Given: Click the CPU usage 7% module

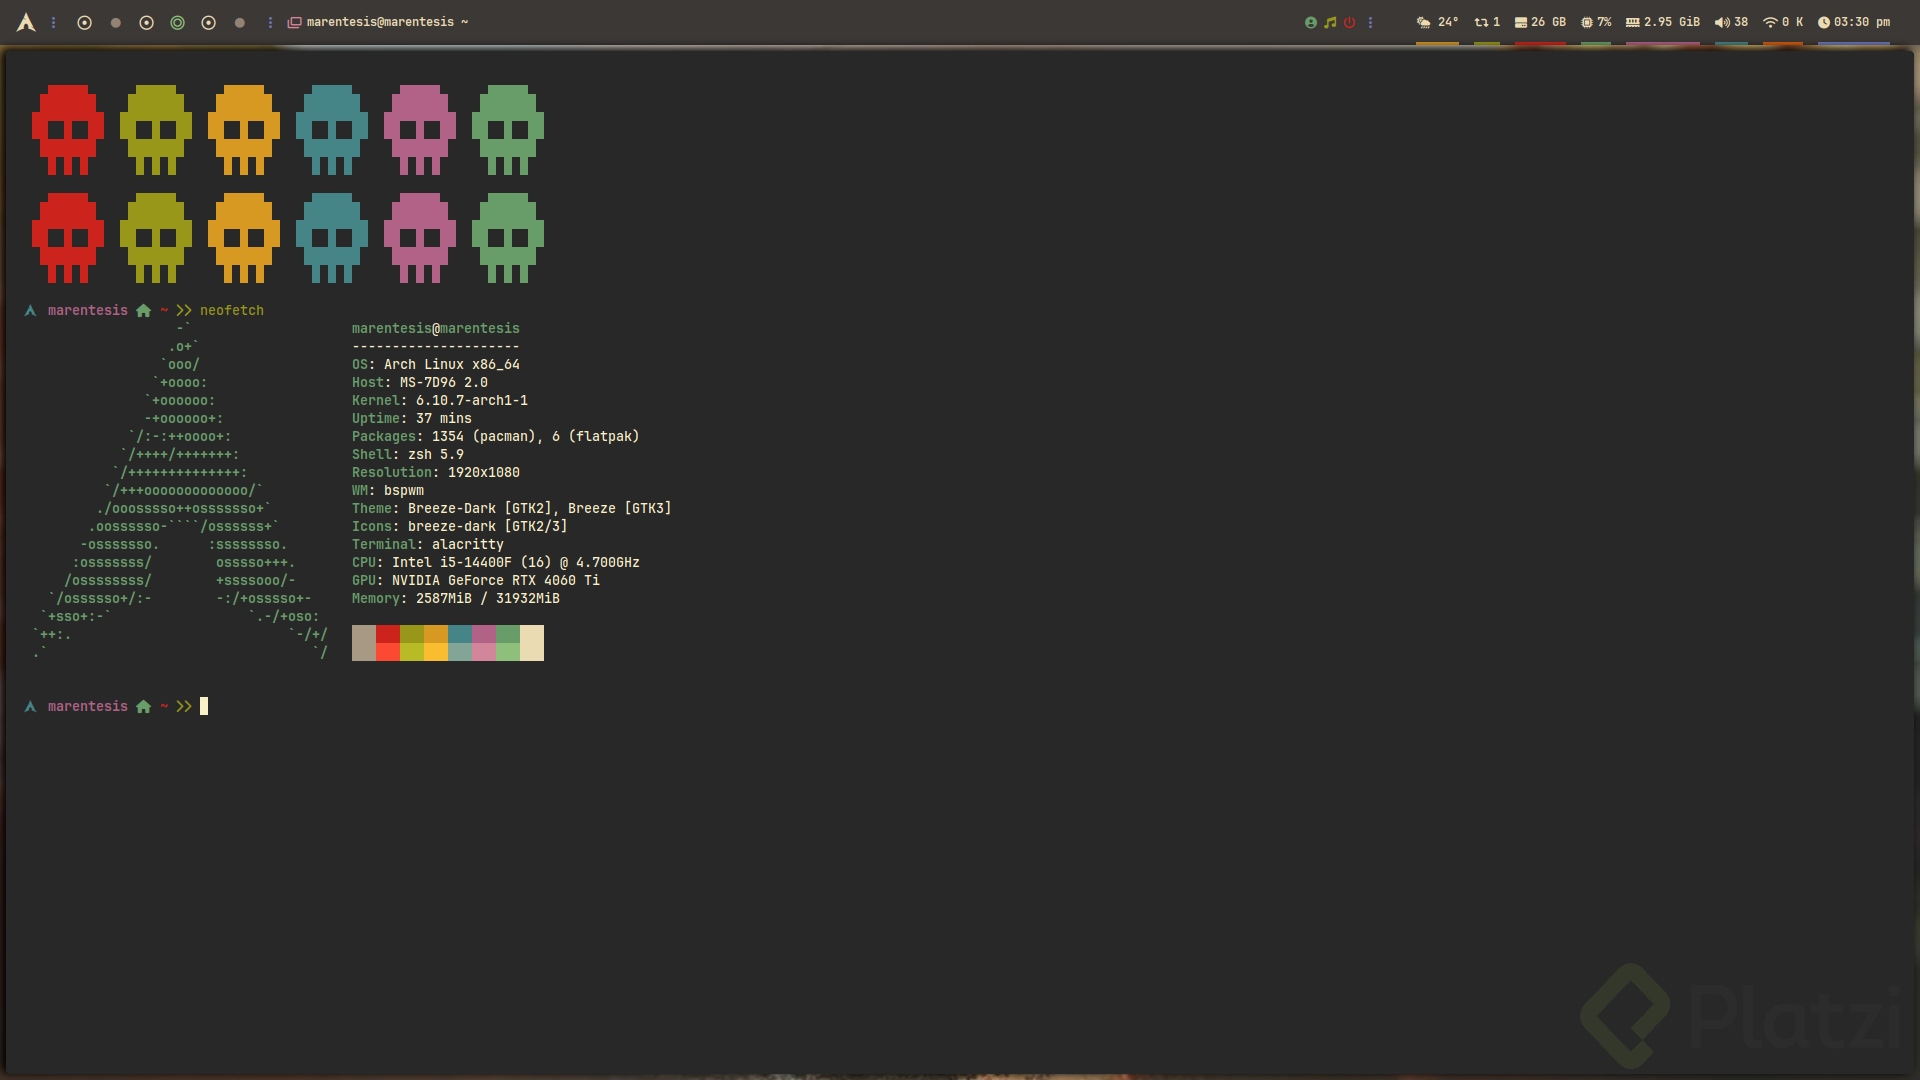Looking at the screenshot, I should click(x=1596, y=22).
